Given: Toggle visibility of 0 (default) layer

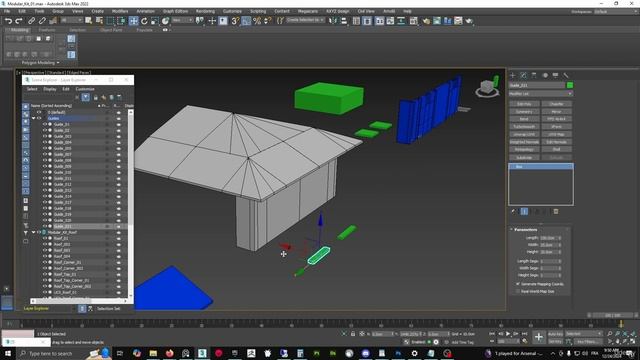Looking at the screenshot, I should click(39, 112).
